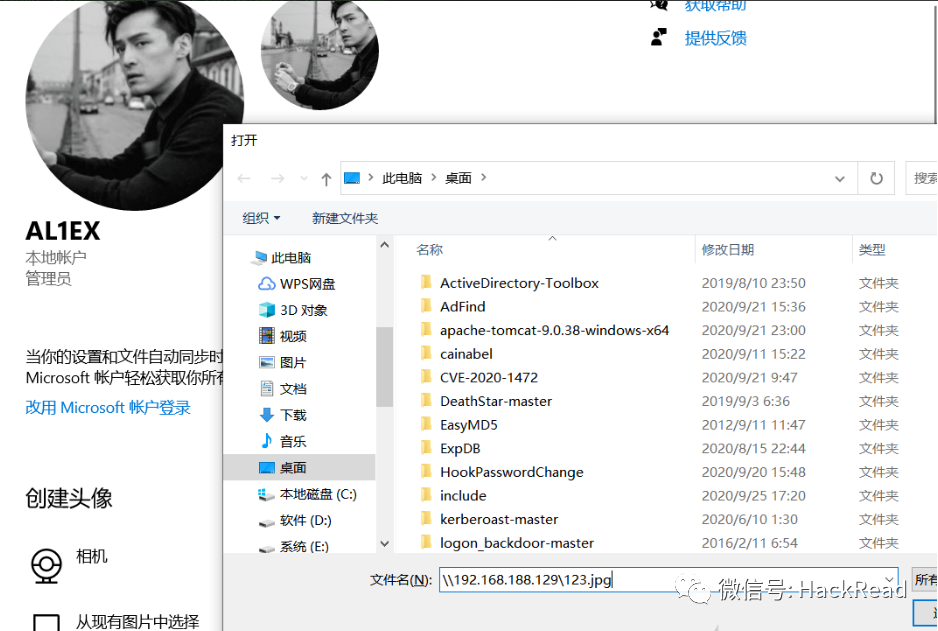938x631 pixels.
Task: Select ExpDB folder
Action: click(460, 449)
